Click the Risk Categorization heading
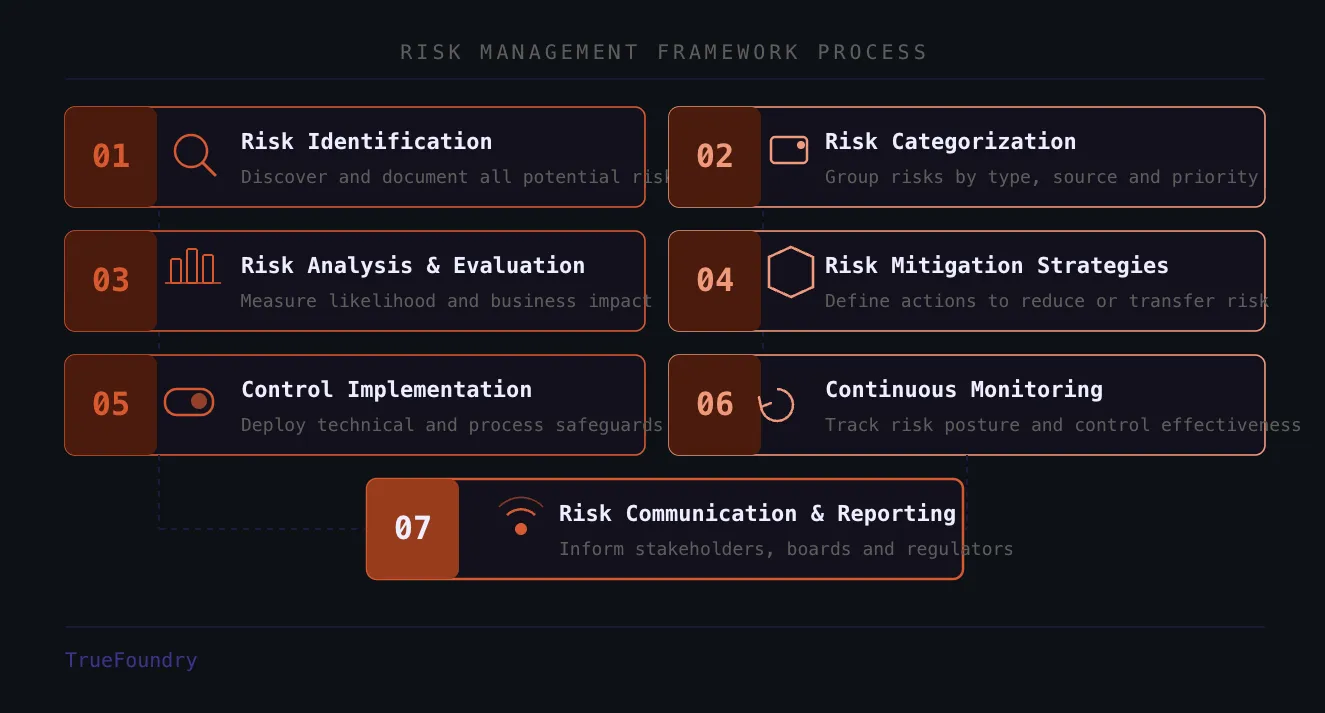 tap(950, 142)
